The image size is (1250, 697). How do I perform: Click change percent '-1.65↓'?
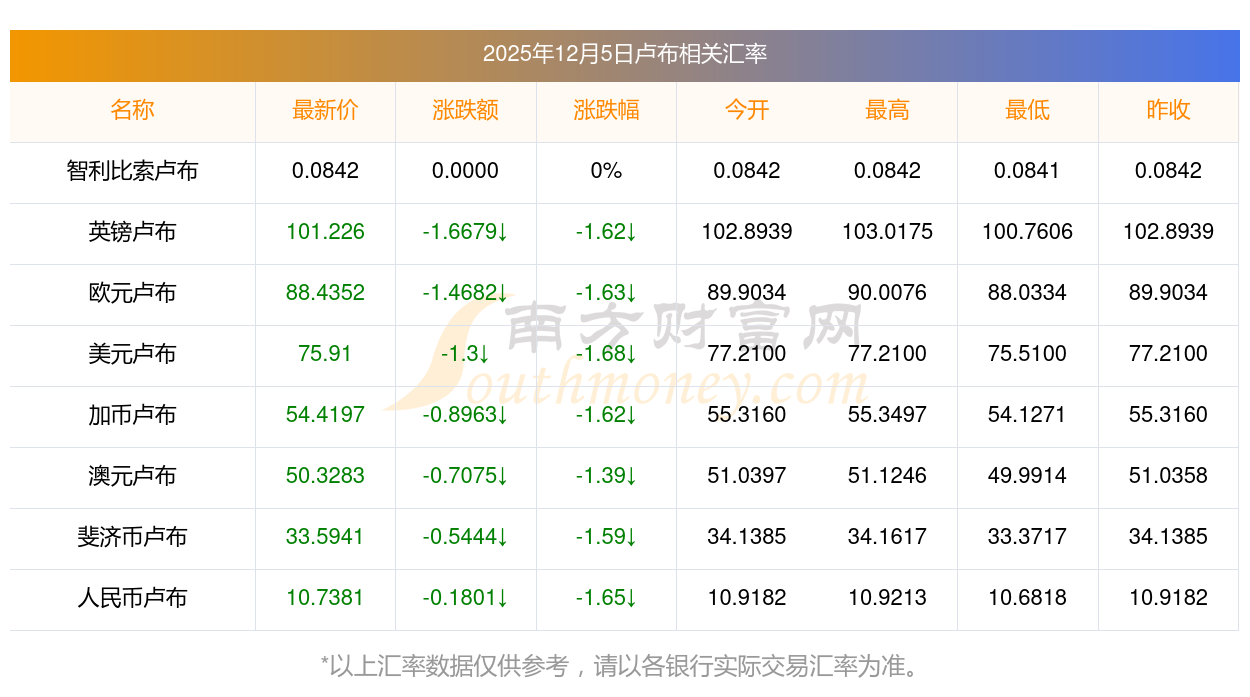tap(606, 598)
